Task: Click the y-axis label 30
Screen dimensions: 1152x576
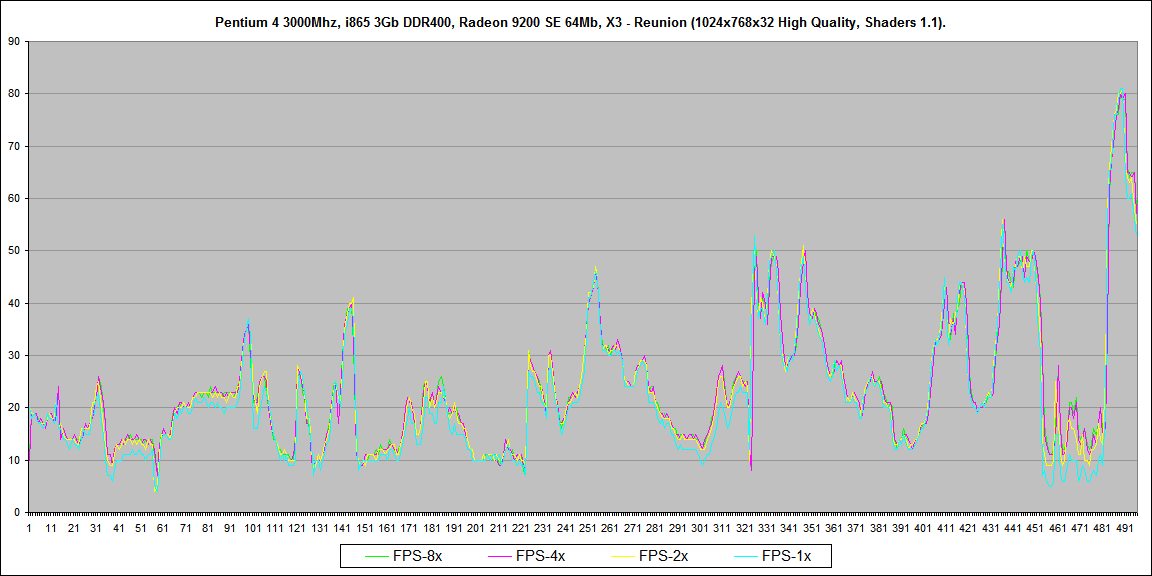Action: [x=13, y=356]
